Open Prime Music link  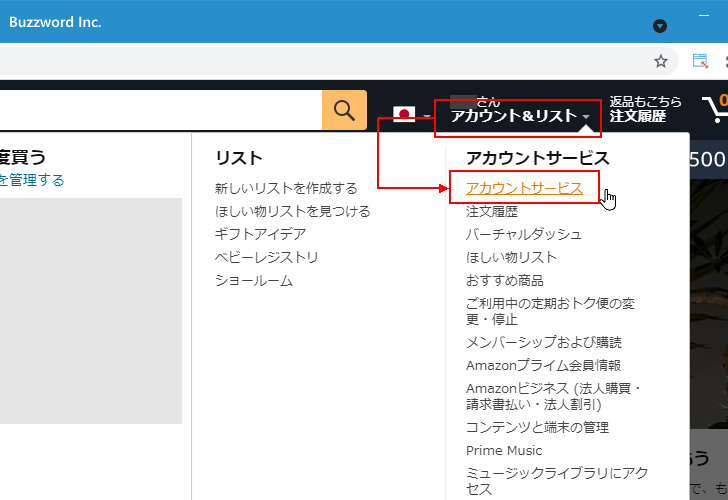click(x=504, y=450)
